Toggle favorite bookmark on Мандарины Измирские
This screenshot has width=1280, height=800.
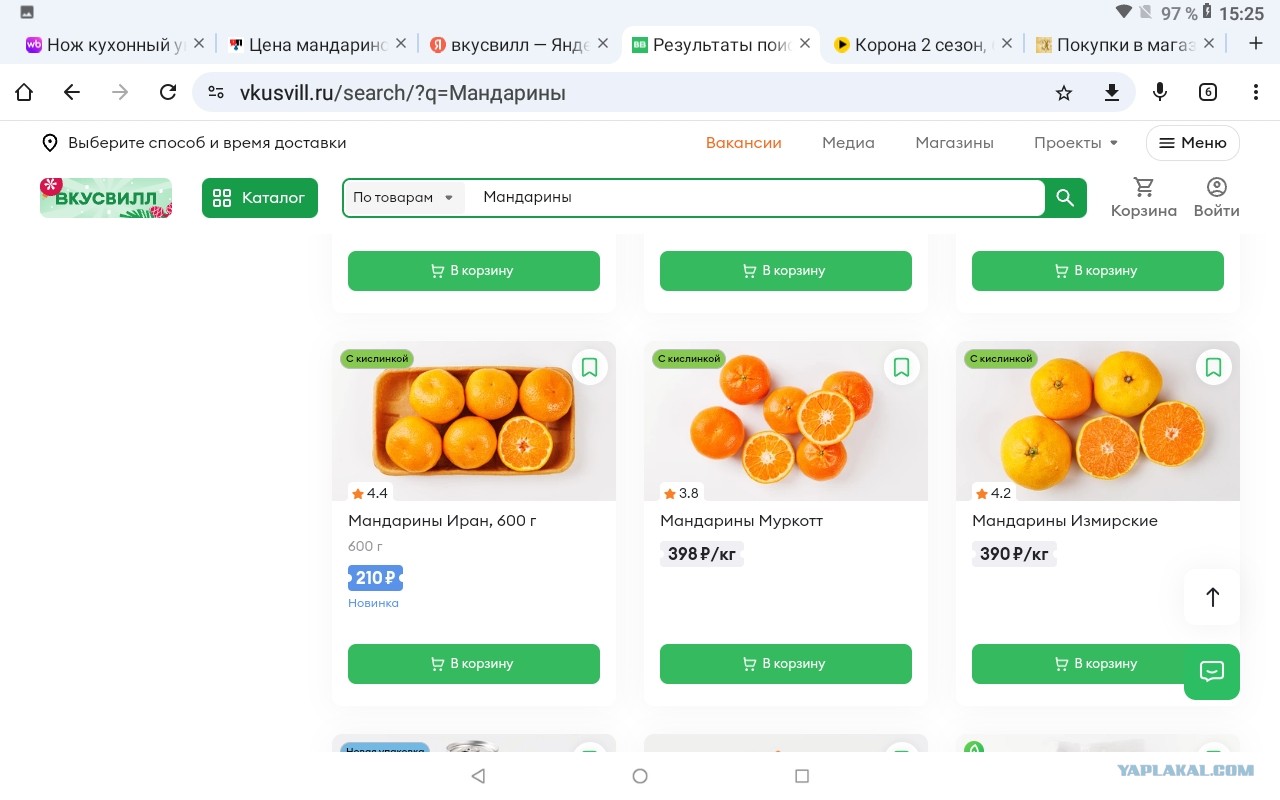1213,367
